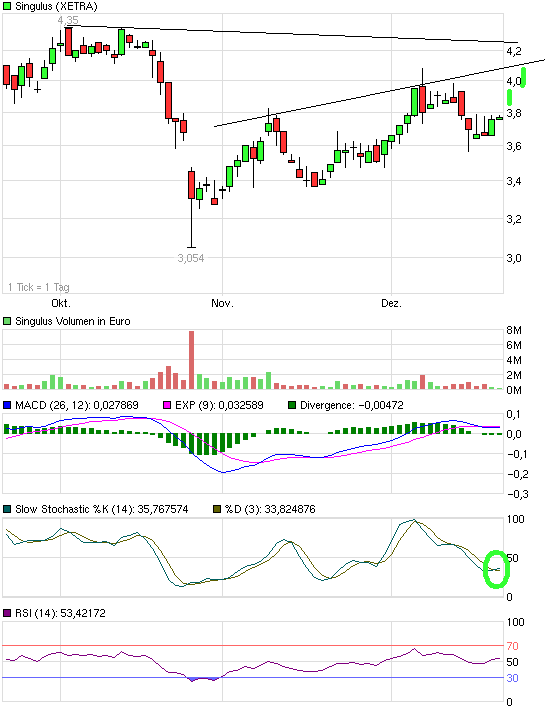Click the purple RSI (14) legend square
This screenshot has height=710, width=545.
tap(7, 613)
